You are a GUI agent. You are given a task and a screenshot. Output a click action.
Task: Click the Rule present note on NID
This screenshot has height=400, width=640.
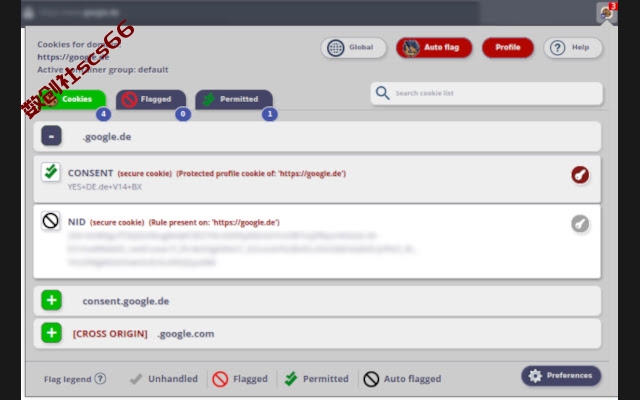coord(214,222)
